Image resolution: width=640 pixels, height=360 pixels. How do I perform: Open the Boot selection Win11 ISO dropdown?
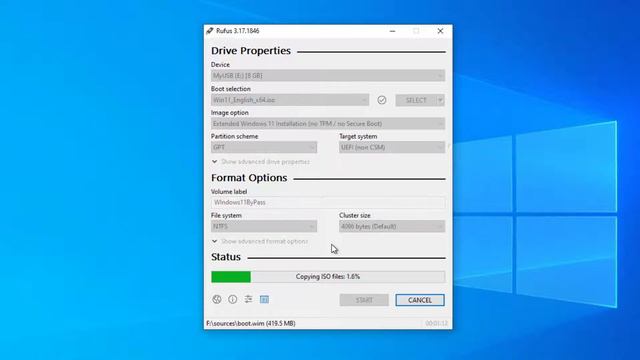point(290,100)
